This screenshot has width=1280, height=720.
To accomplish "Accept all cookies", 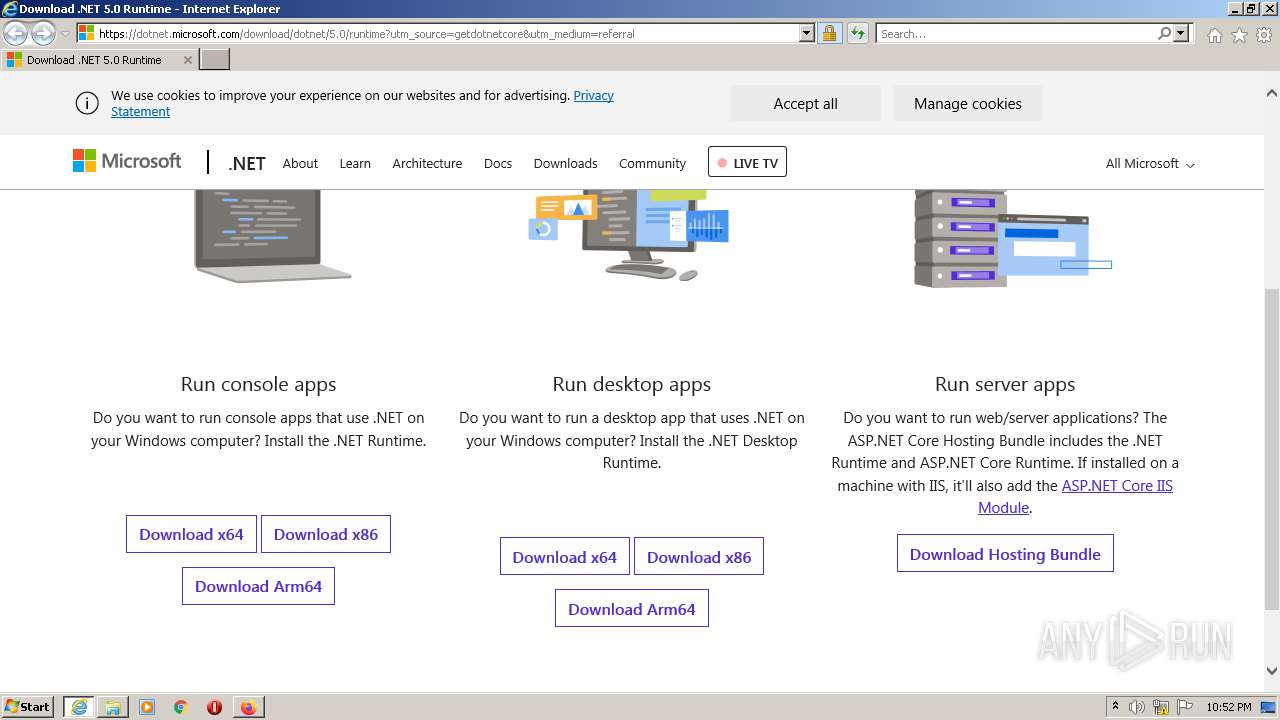I will (x=805, y=103).
